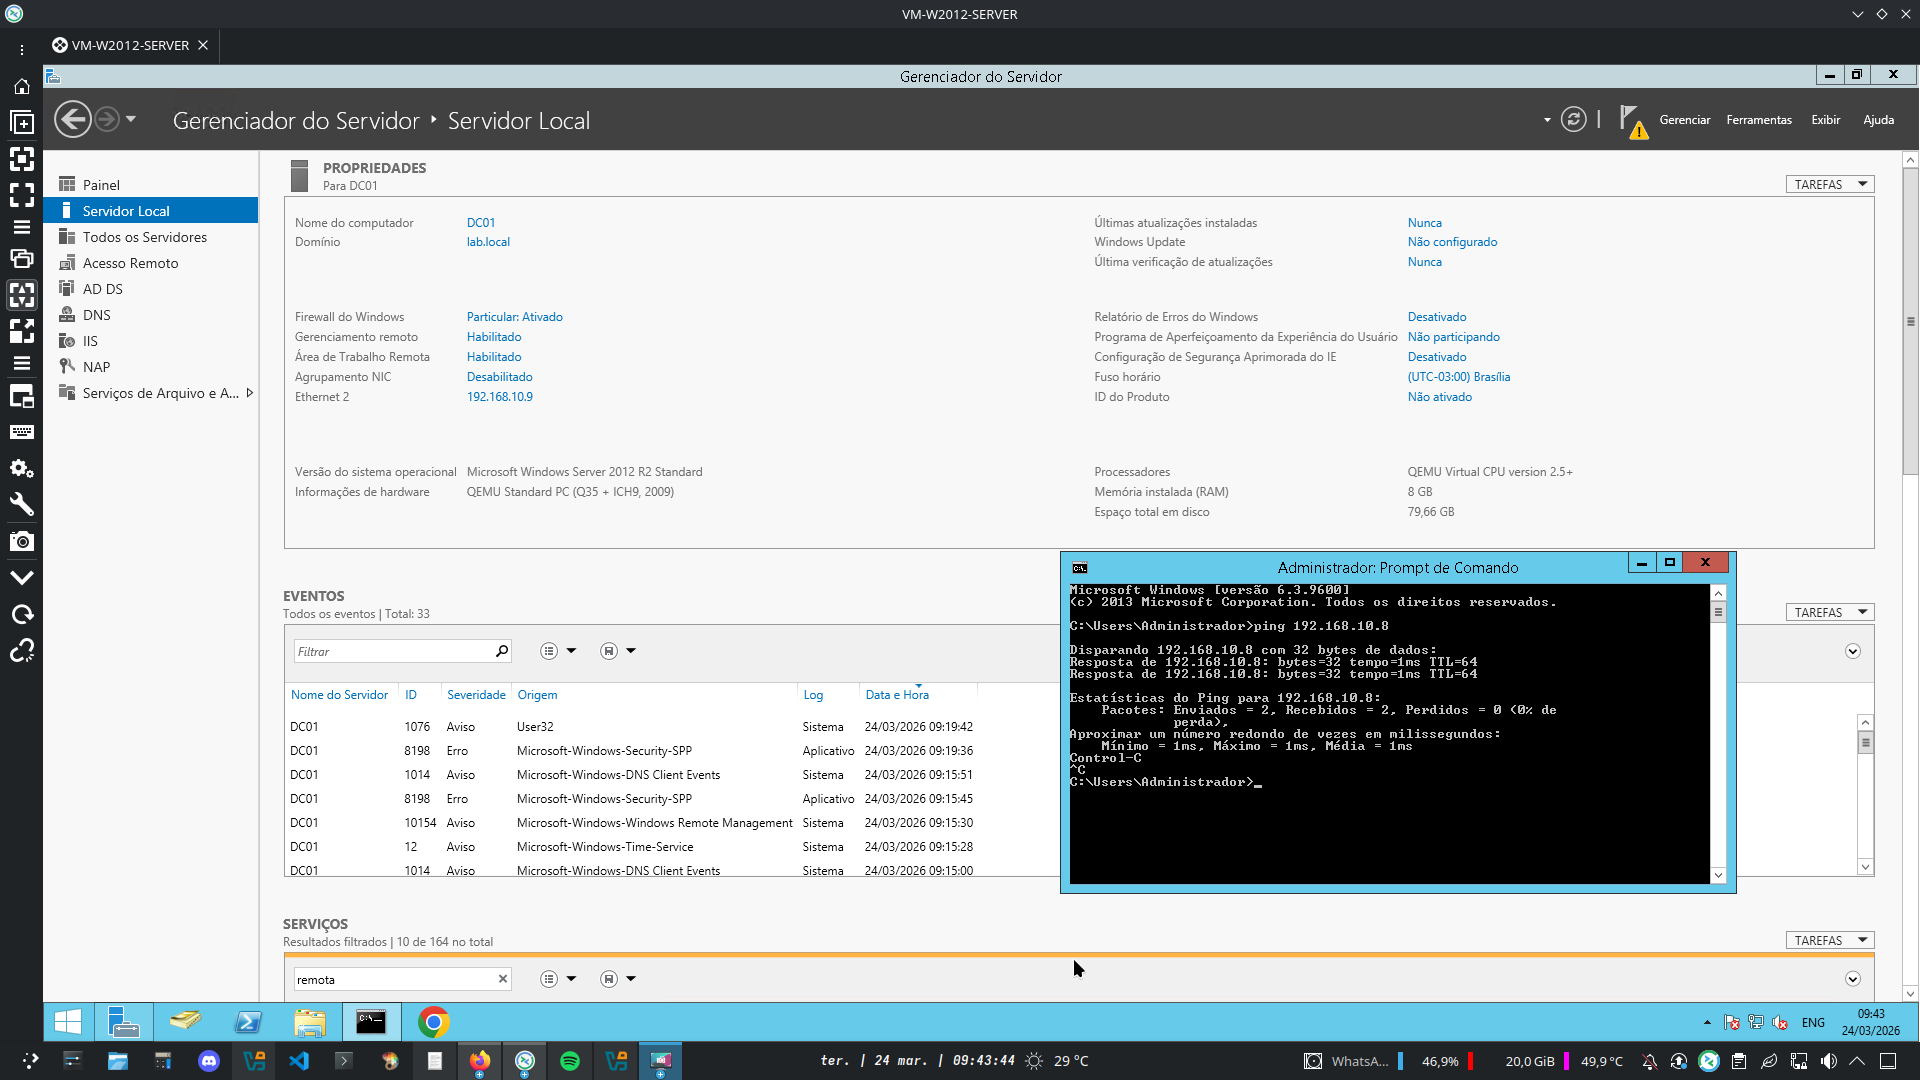Refresh the Server Manager view
Viewport: 1920px width, 1080px height.
coord(1573,120)
